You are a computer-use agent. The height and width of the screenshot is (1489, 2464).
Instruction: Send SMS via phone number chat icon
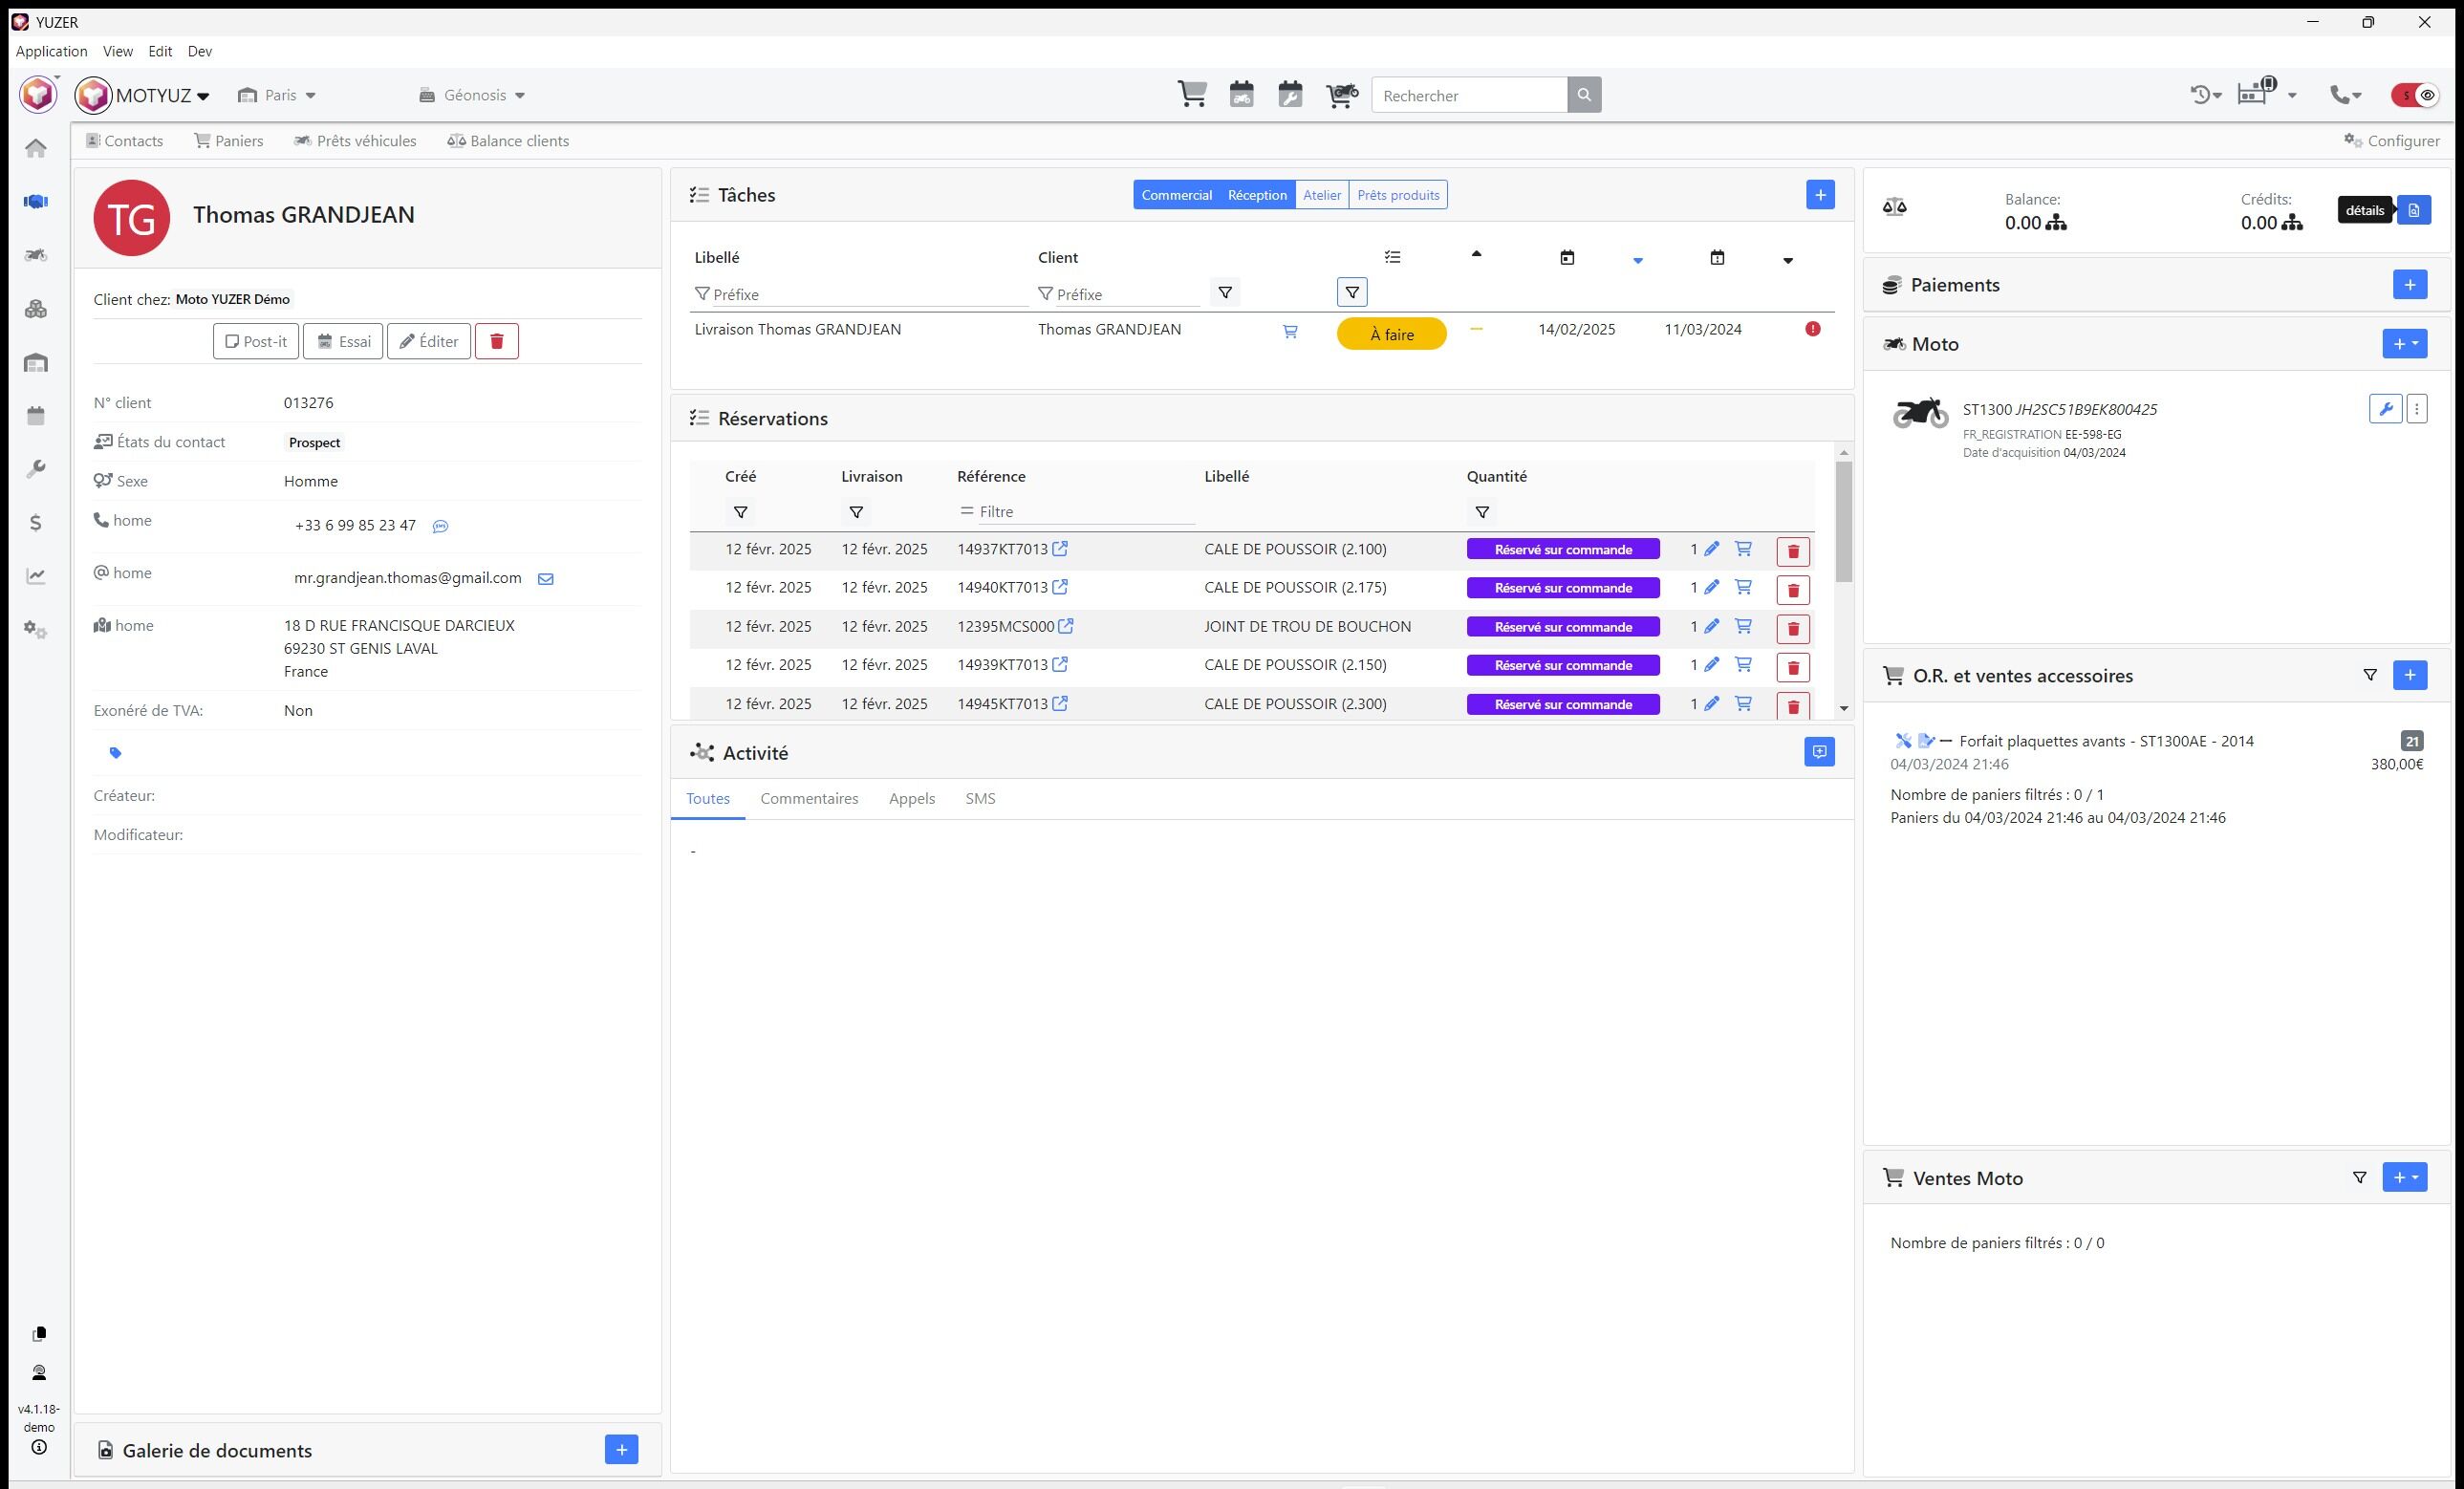point(440,527)
